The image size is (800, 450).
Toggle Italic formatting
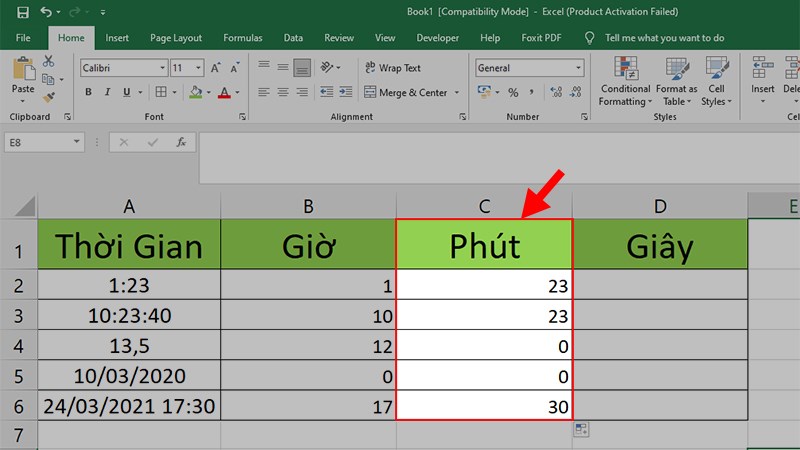(x=108, y=92)
